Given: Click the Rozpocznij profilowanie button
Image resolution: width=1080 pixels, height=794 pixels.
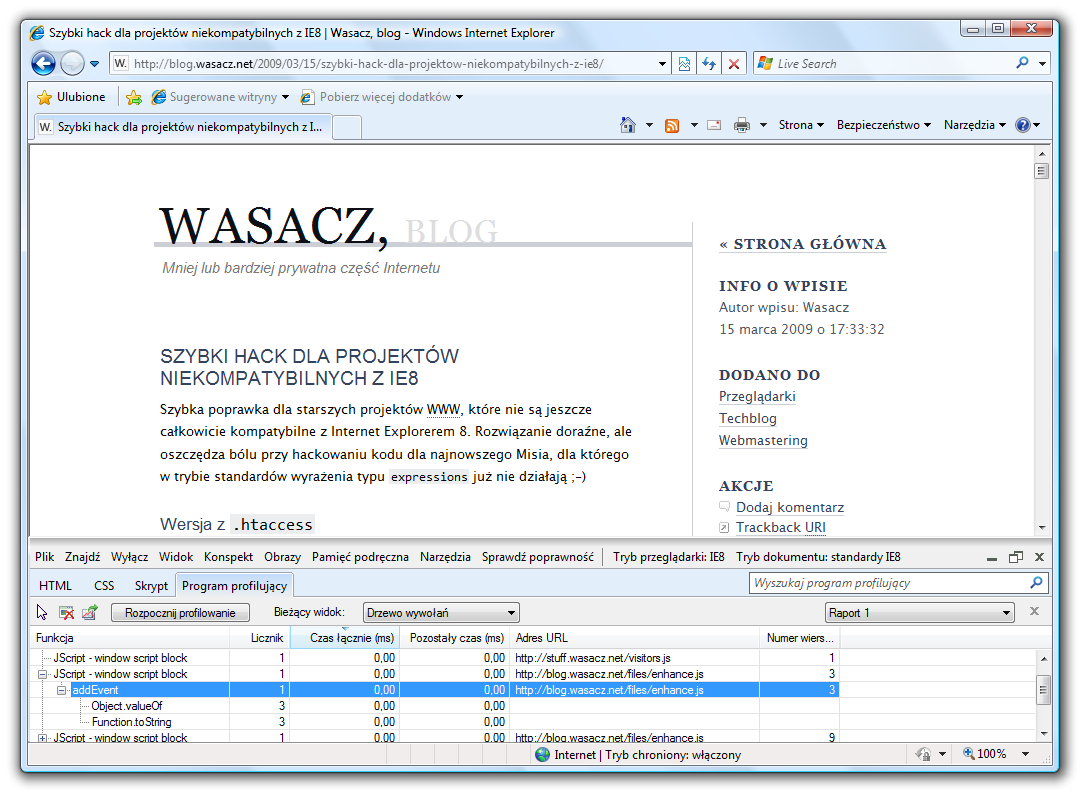Looking at the screenshot, I should 180,613.
